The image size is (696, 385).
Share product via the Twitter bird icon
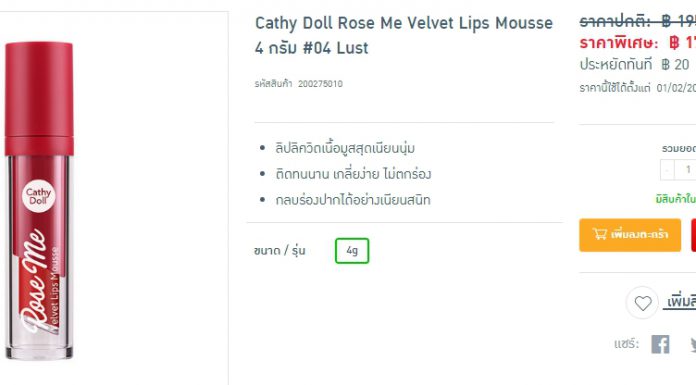[693, 345]
